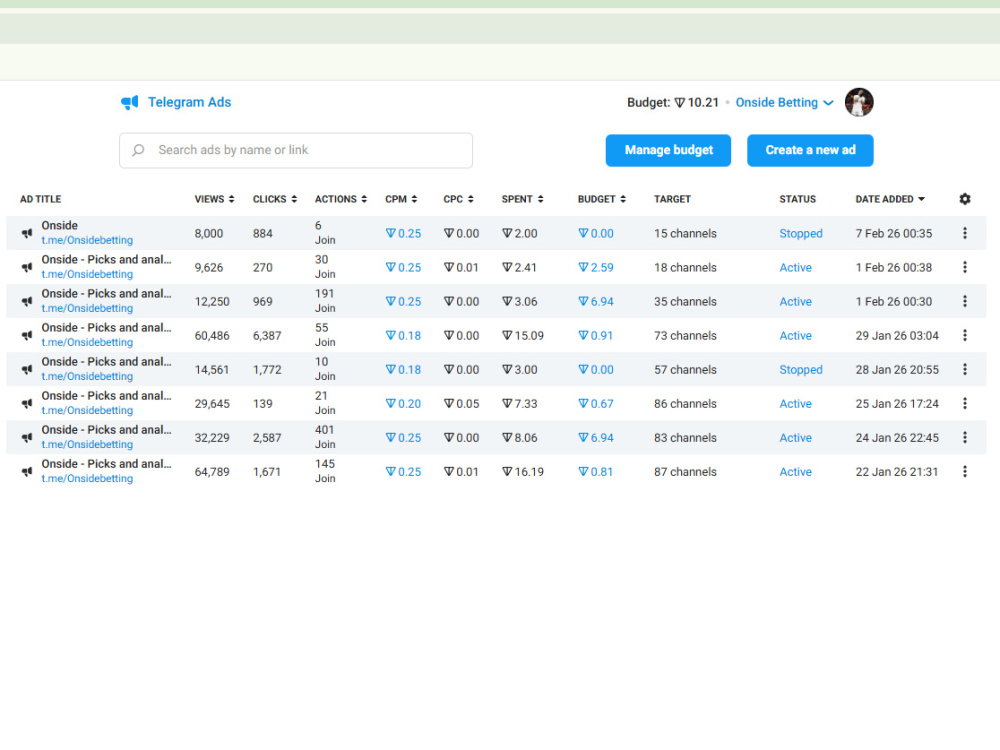Open the ad title with 2,587 clicks
The image size is (1000, 750).
coord(107,430)
